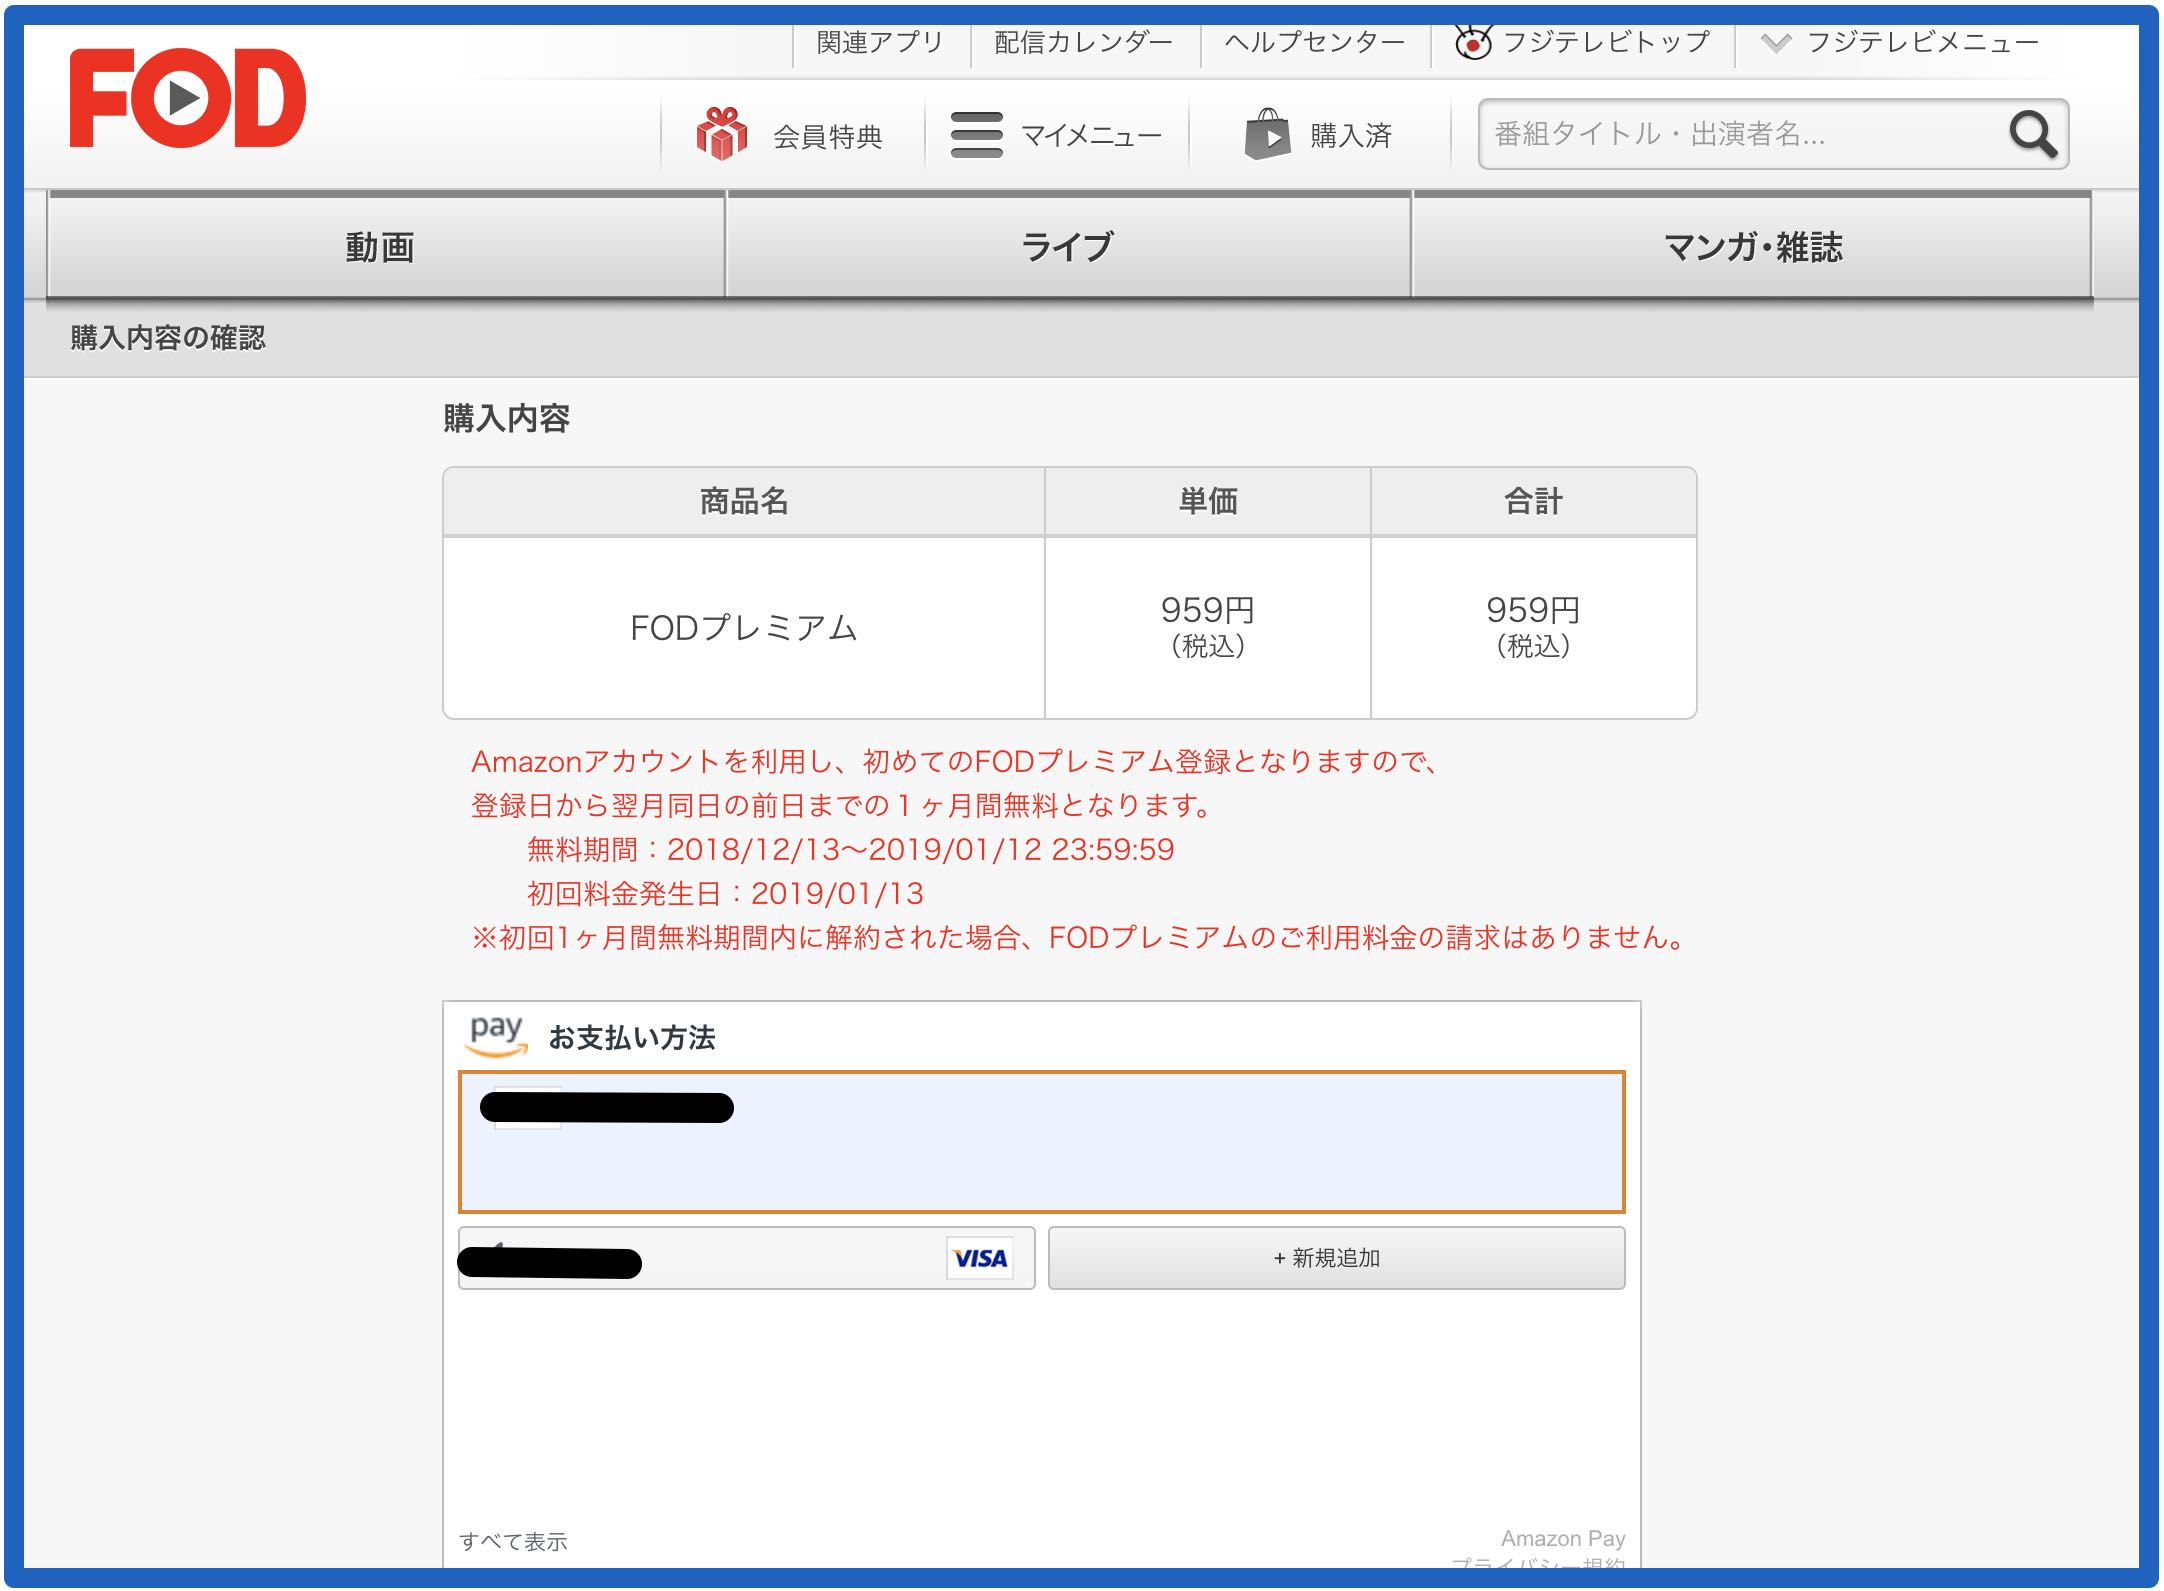
Task: Click the すべて表示 link
Action: (513, 1541)
